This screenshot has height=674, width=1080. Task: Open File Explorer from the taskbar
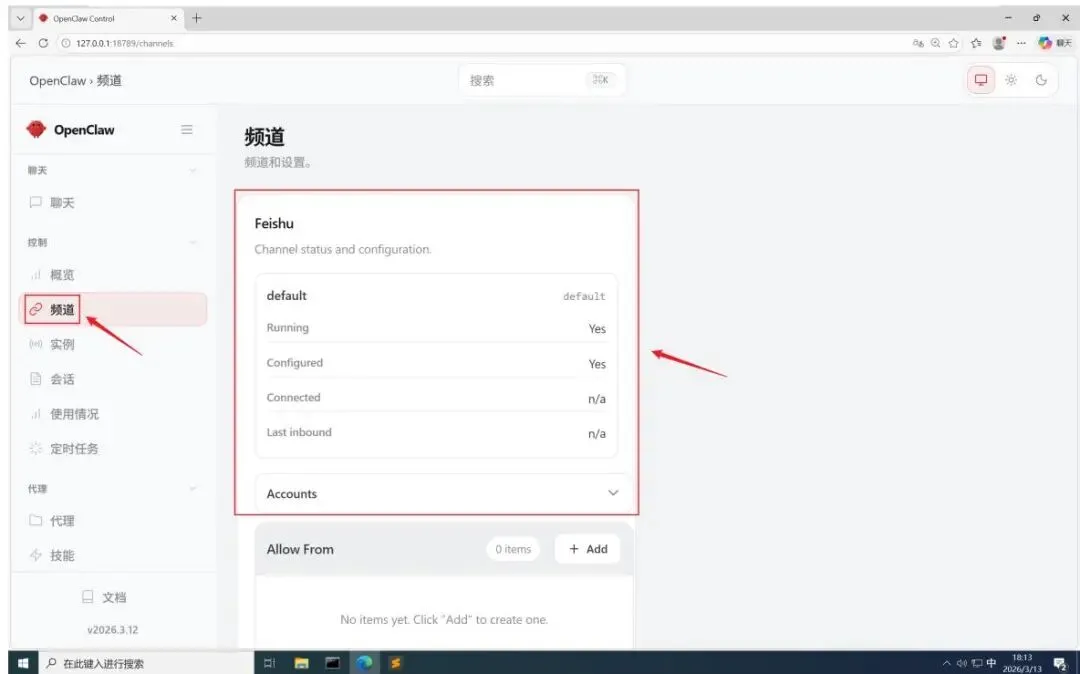click(301, 663)
